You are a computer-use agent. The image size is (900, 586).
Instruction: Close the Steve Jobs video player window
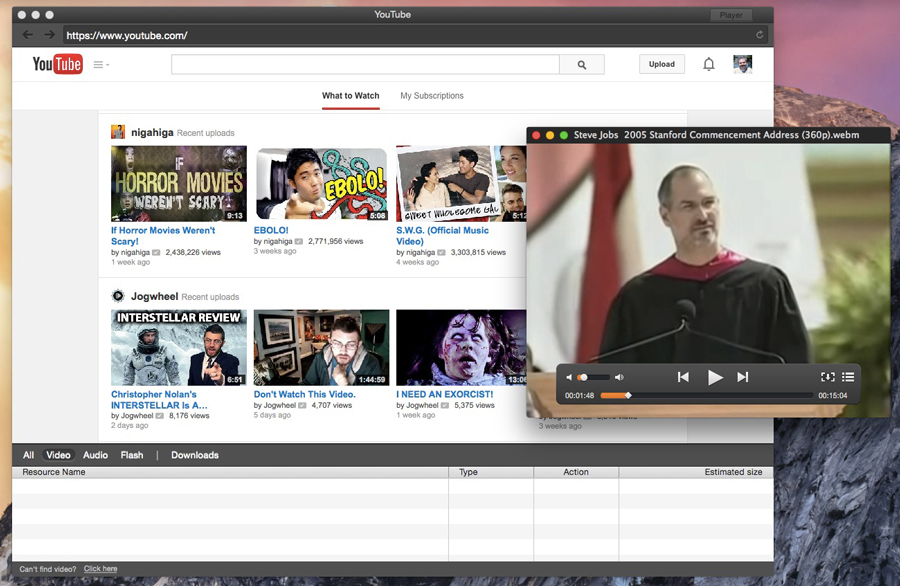point(536,135)
